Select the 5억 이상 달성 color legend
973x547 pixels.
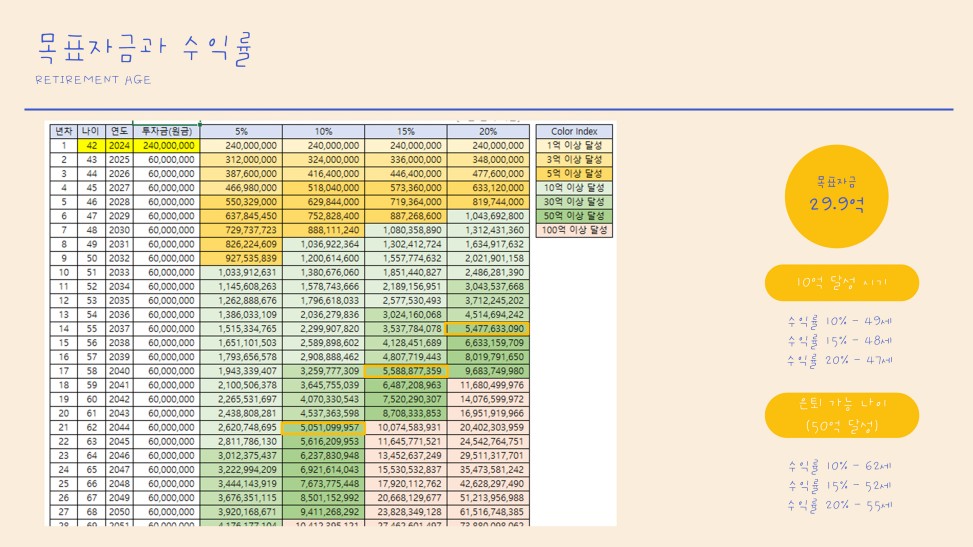574,173
